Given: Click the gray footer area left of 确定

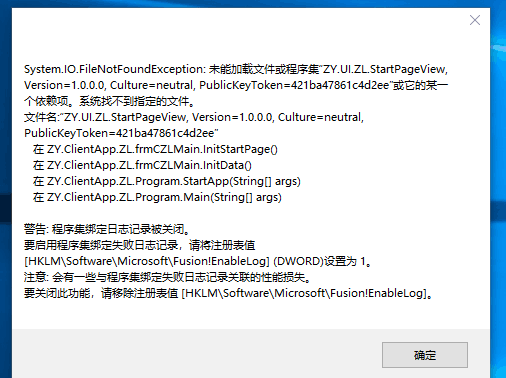Looking at the screenshot, I should coord(197,353).
